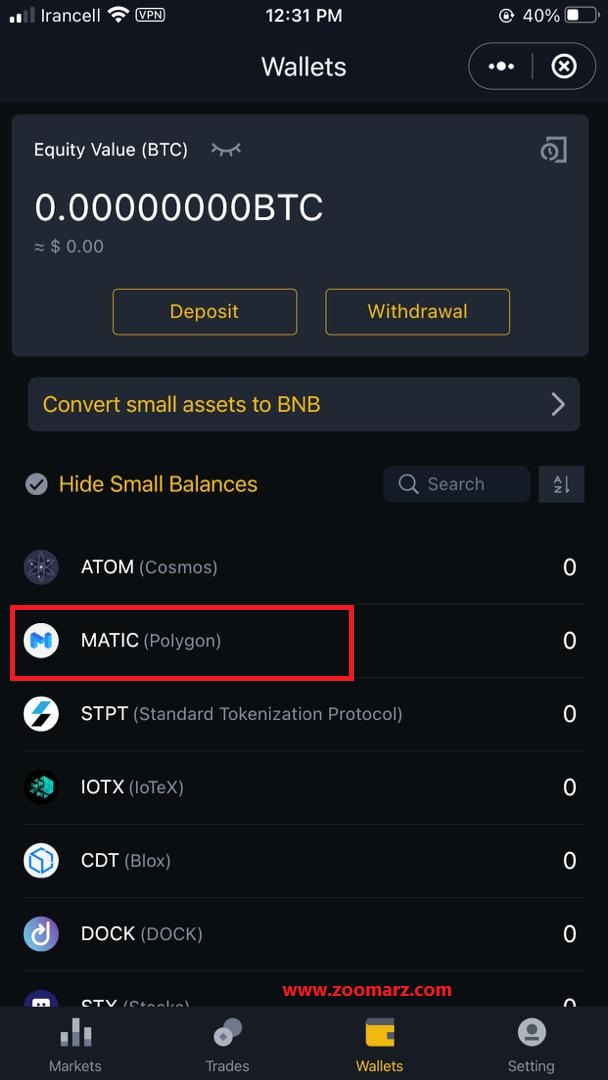Select the STPT token icon
608x1080 pixels.
(41, 714)
